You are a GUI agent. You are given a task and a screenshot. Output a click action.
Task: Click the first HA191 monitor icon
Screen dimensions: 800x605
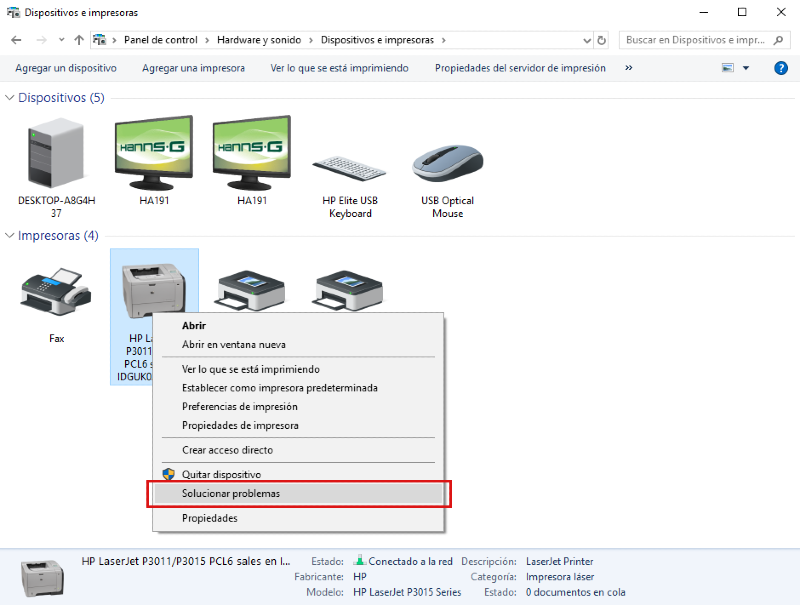tap(154, 155)
